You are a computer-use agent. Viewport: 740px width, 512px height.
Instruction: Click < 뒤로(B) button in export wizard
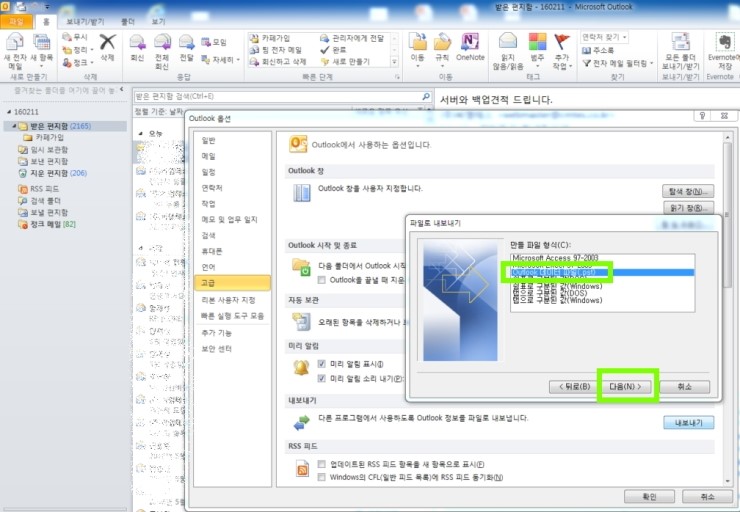(575, 386)
